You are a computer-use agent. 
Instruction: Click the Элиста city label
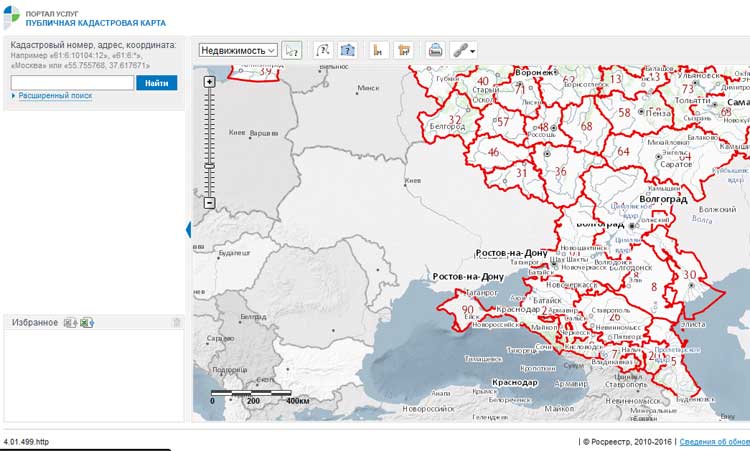point(693,324)
